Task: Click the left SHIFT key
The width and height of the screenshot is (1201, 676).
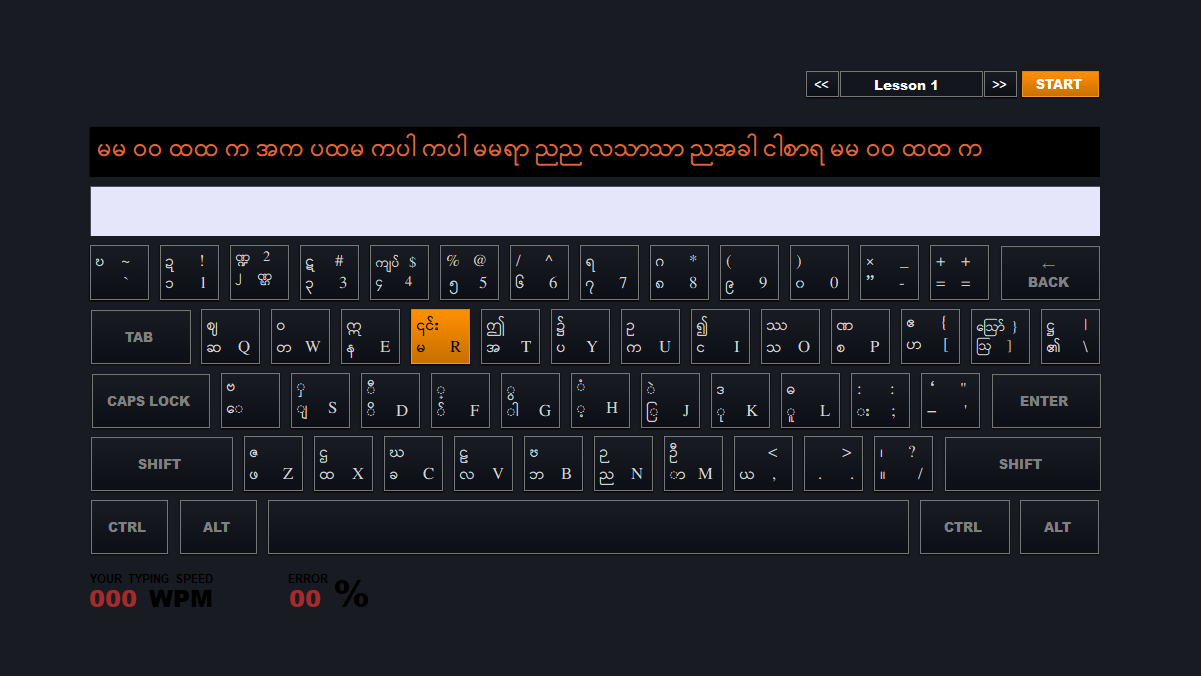Action: (x=161, y=464)
